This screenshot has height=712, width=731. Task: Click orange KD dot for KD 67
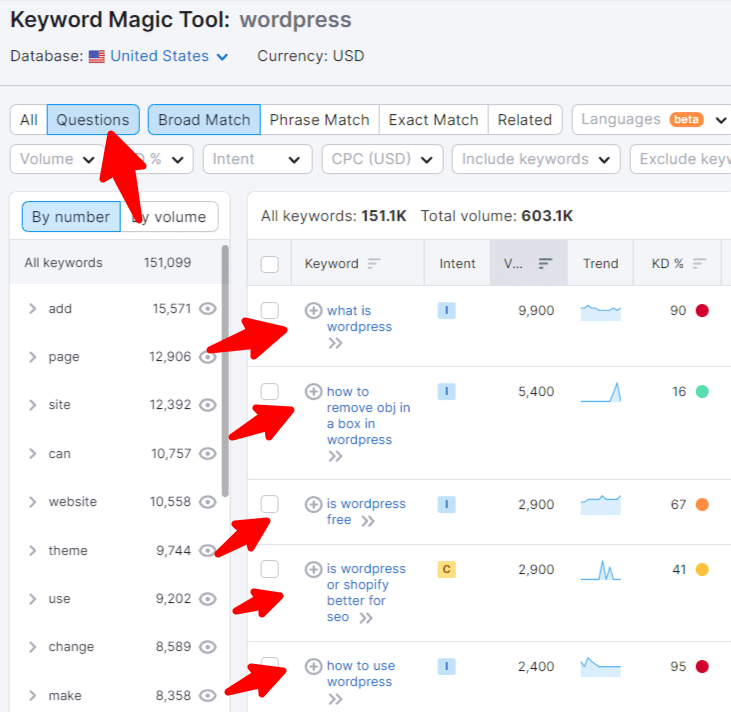click(702, 505)
